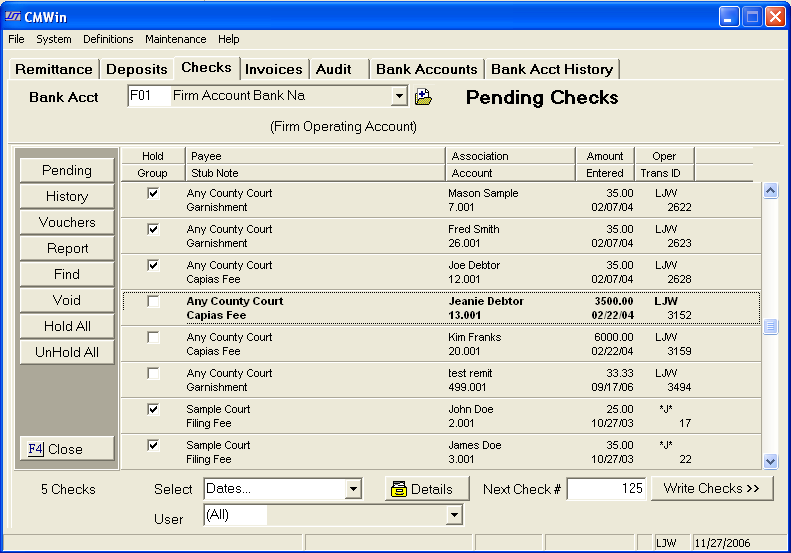The width and height of the screenshot is (791, 553).
Task: Check the hold box for Kim Franks
Action: point(153,338)
